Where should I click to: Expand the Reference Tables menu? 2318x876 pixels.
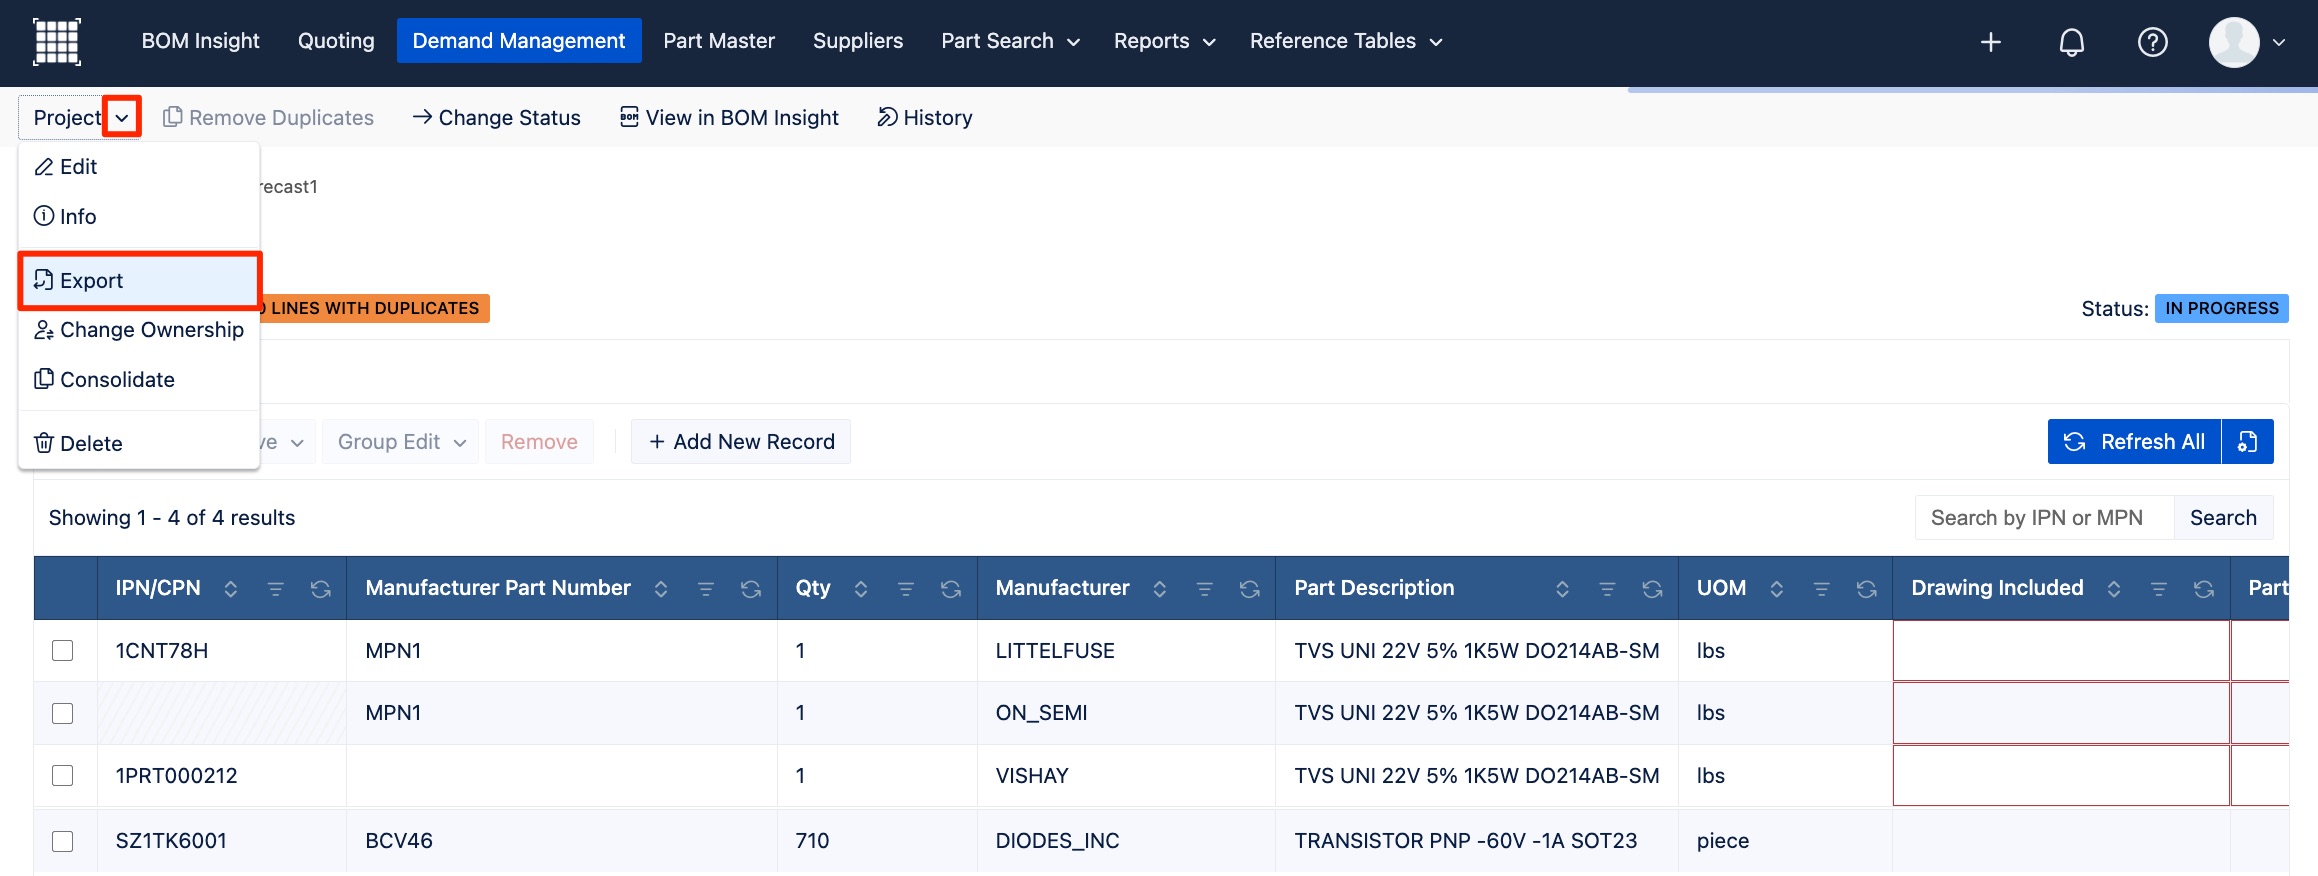pos(1435,42)
